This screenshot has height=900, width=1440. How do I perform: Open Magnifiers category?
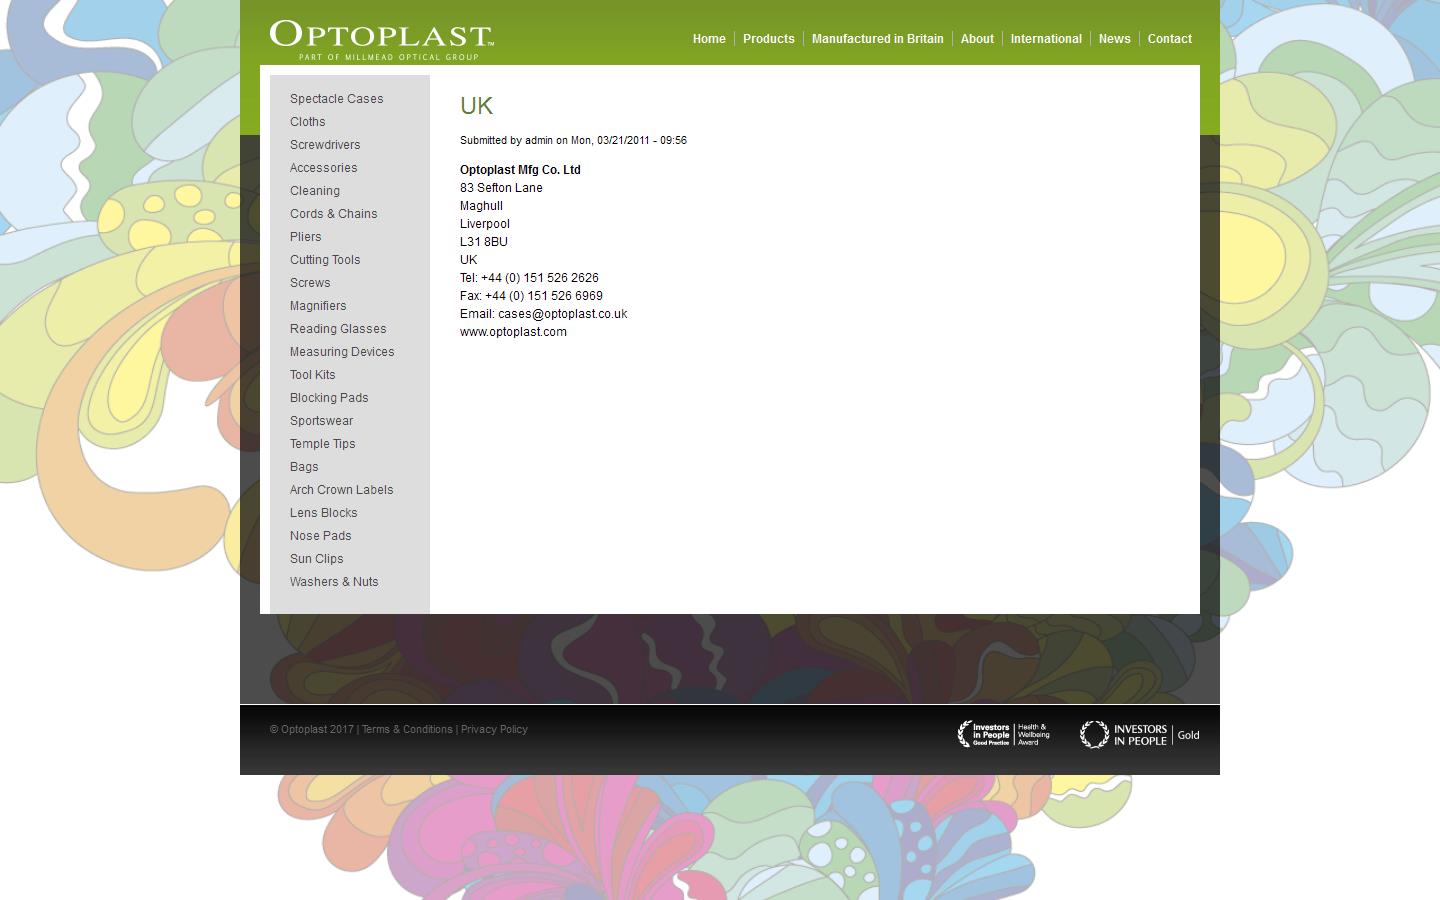coord(318,306)
